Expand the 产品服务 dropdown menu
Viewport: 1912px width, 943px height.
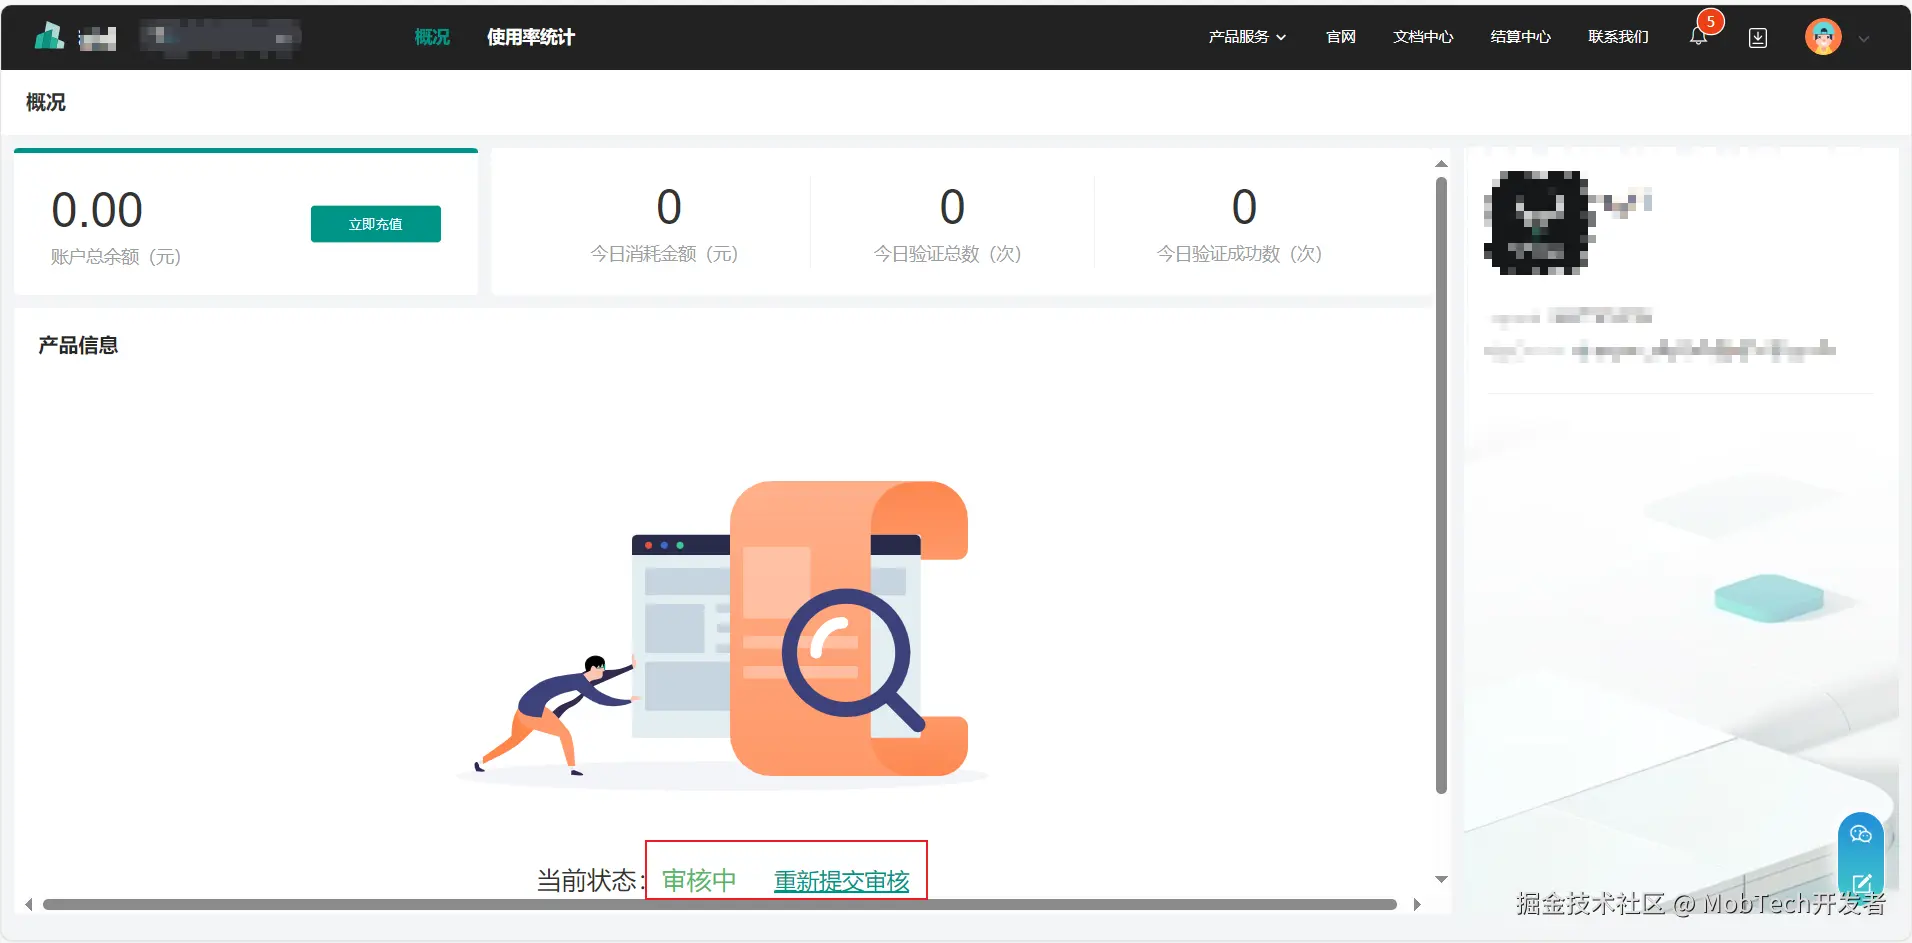click(x=1247, y=37)
